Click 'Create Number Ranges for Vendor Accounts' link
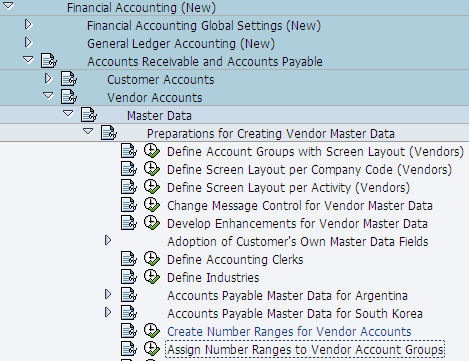469x361 pixels. pyautogui.click(x=289, y=332)
